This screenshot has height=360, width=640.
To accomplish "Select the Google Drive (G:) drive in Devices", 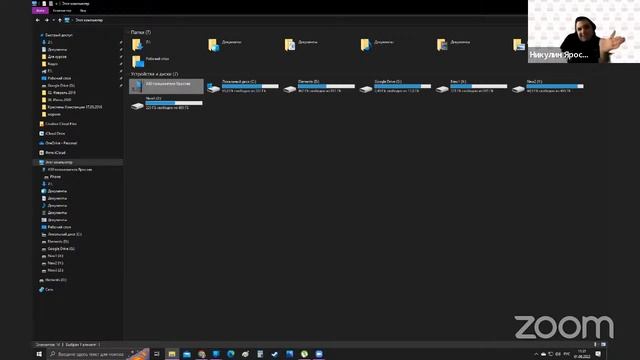I will pyautogui.click(x=395, y=86).
